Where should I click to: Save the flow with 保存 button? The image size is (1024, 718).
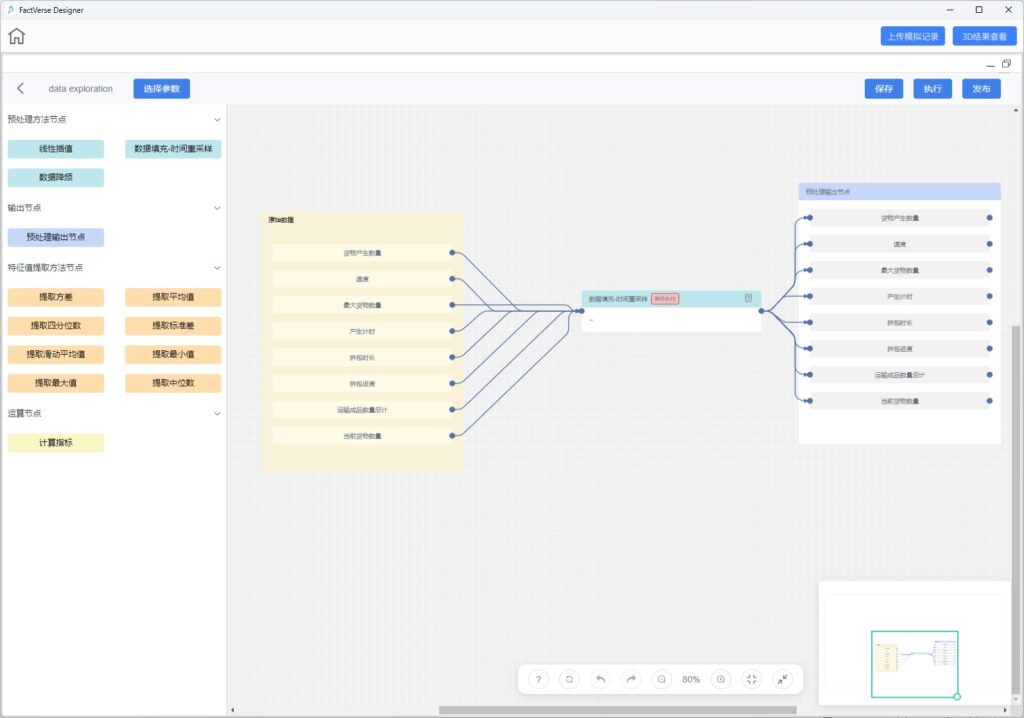pos(884,88)
